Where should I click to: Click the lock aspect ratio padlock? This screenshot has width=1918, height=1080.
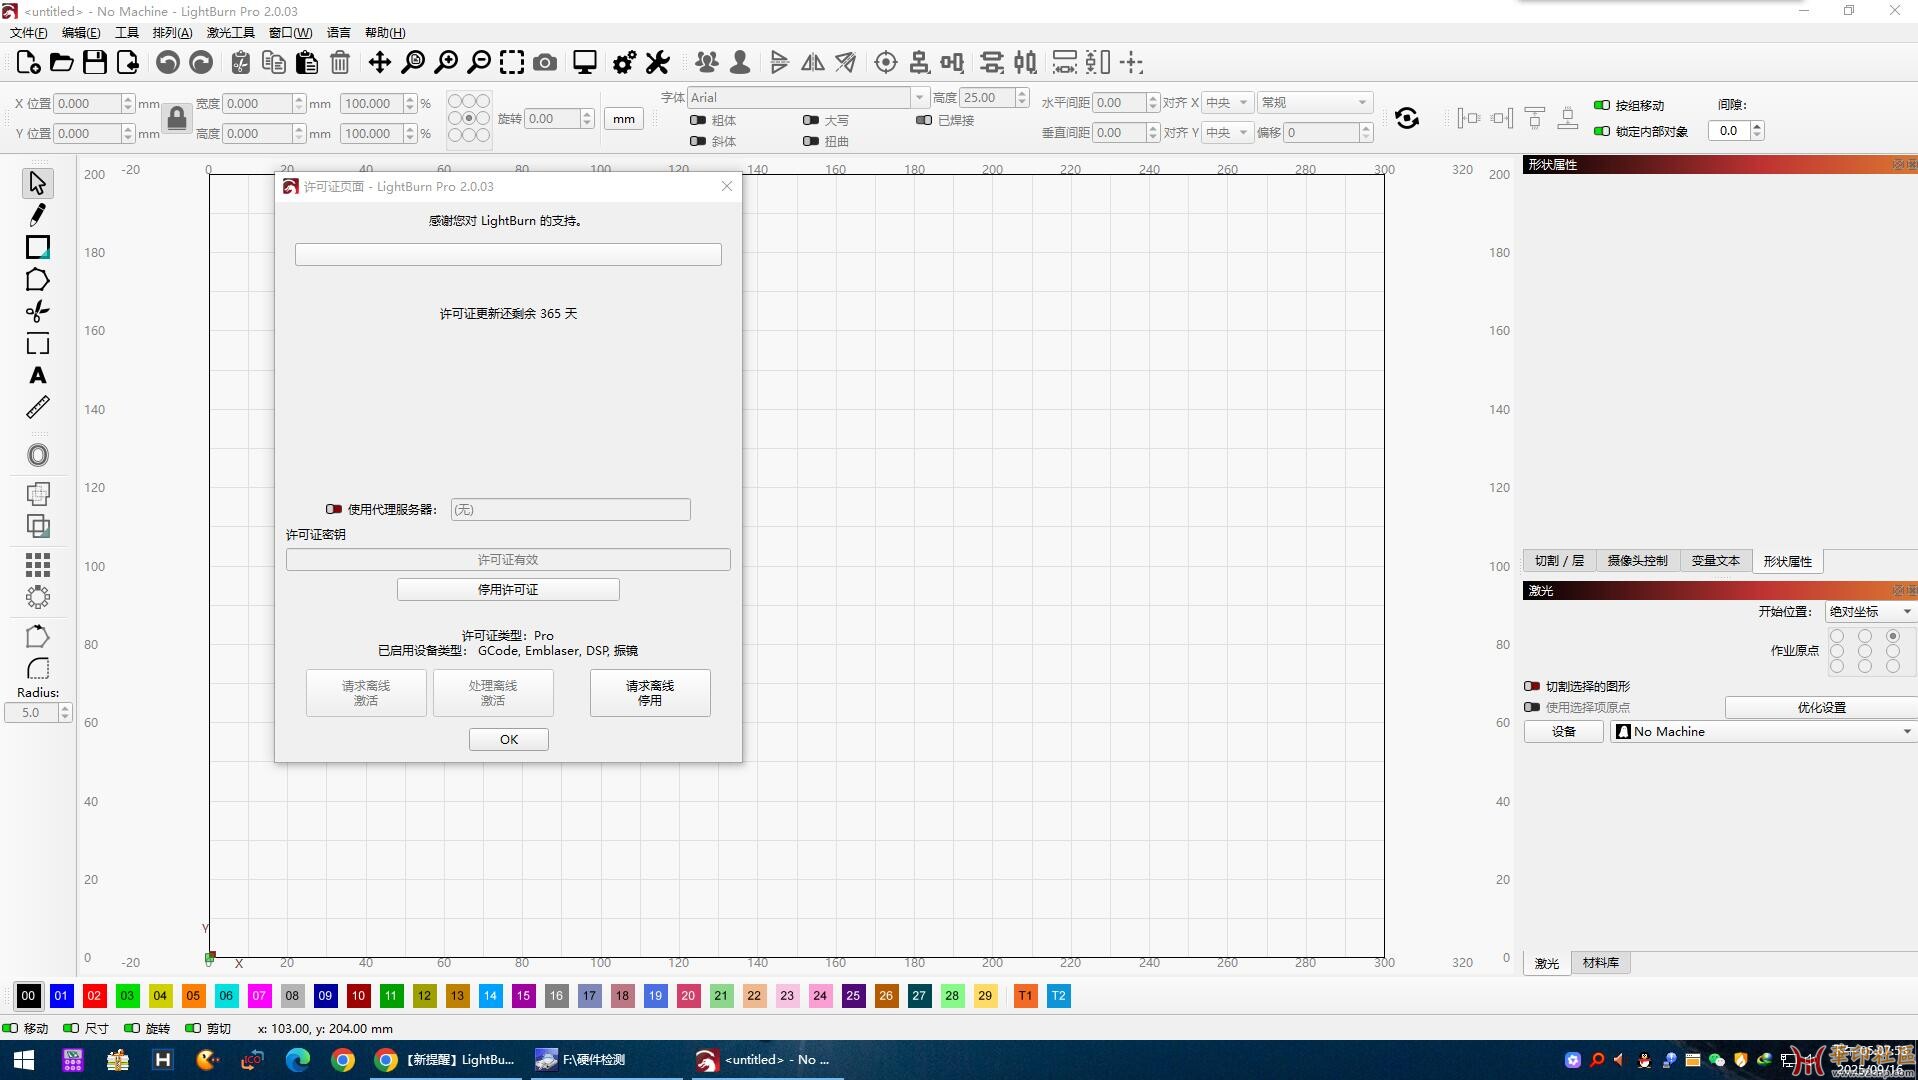pyautogui.click(x=177, y=118)
